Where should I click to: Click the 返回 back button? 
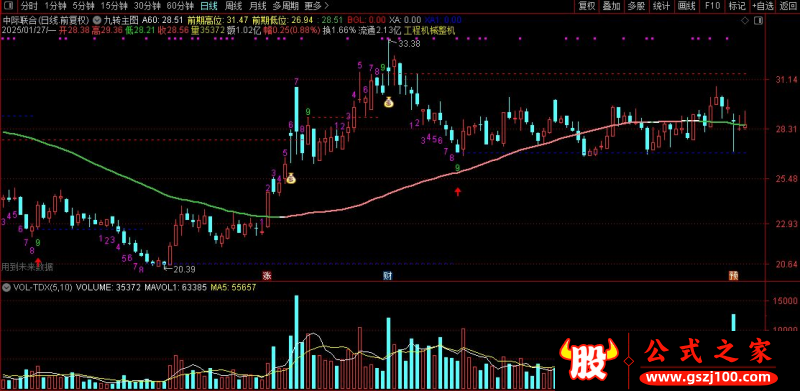point(788,6)
